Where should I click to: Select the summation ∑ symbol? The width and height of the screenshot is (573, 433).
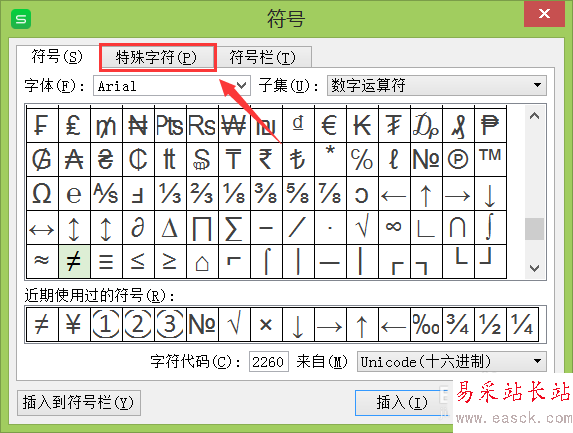pos(234,228)
